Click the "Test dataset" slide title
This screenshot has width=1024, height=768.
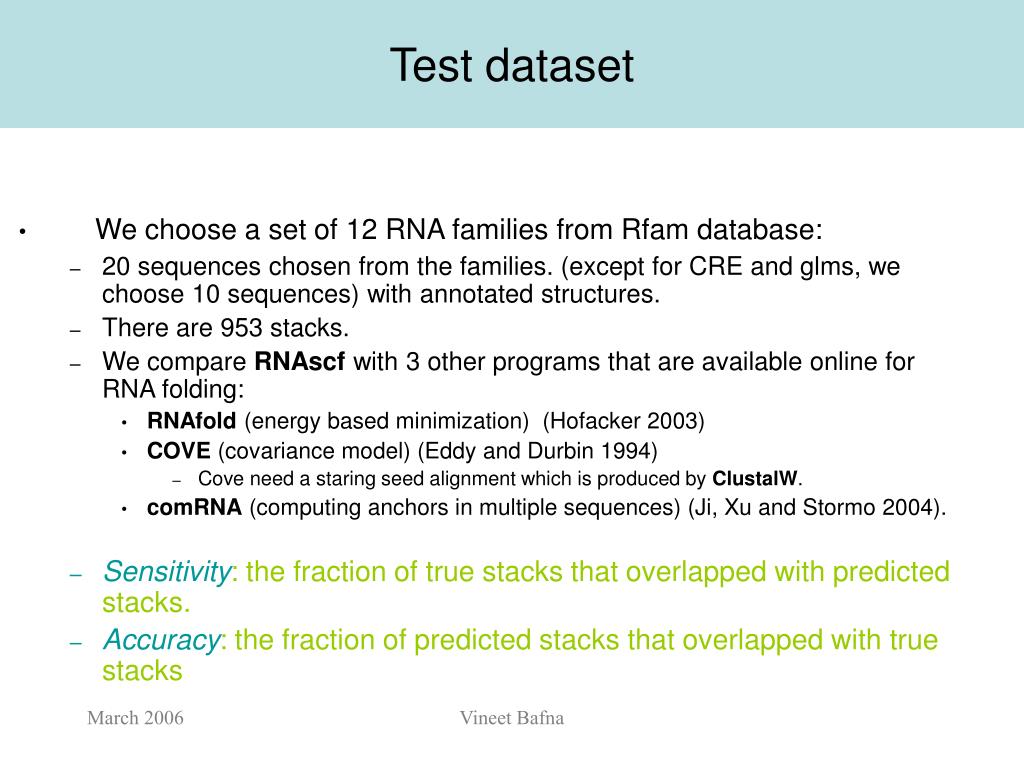[x=511, y=65]
